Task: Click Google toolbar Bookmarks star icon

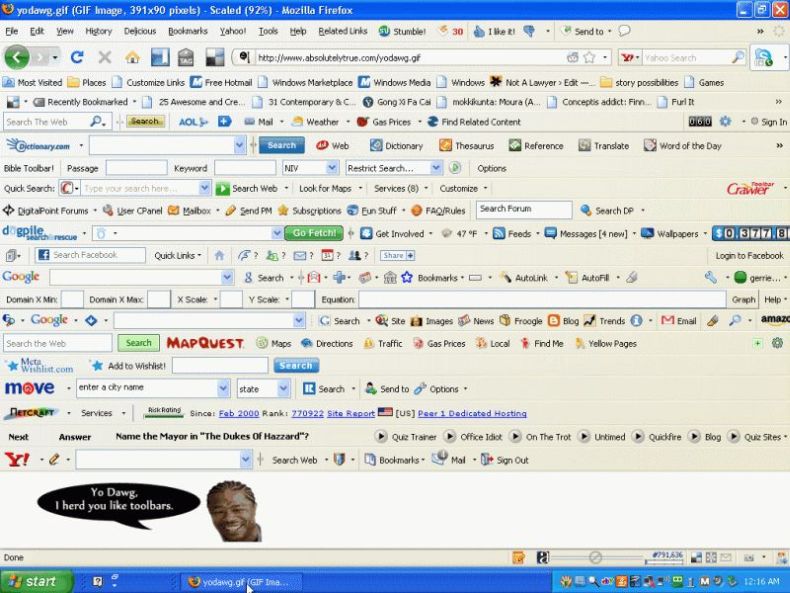Action: tap(407, 277)
